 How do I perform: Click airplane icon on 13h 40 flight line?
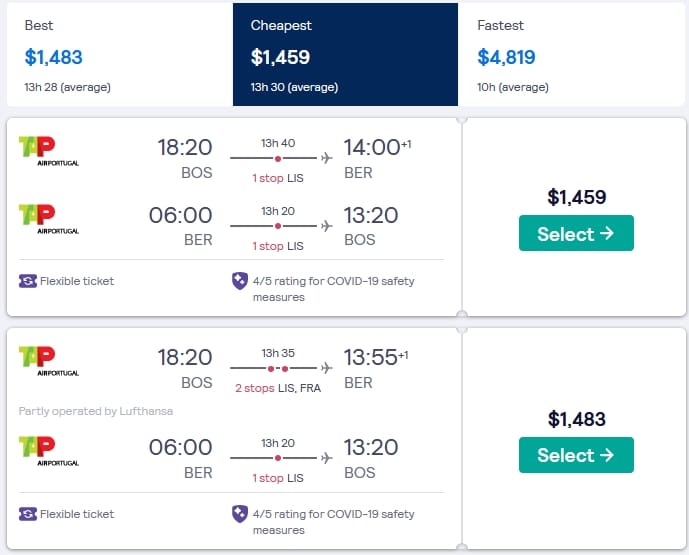[326, 158]
